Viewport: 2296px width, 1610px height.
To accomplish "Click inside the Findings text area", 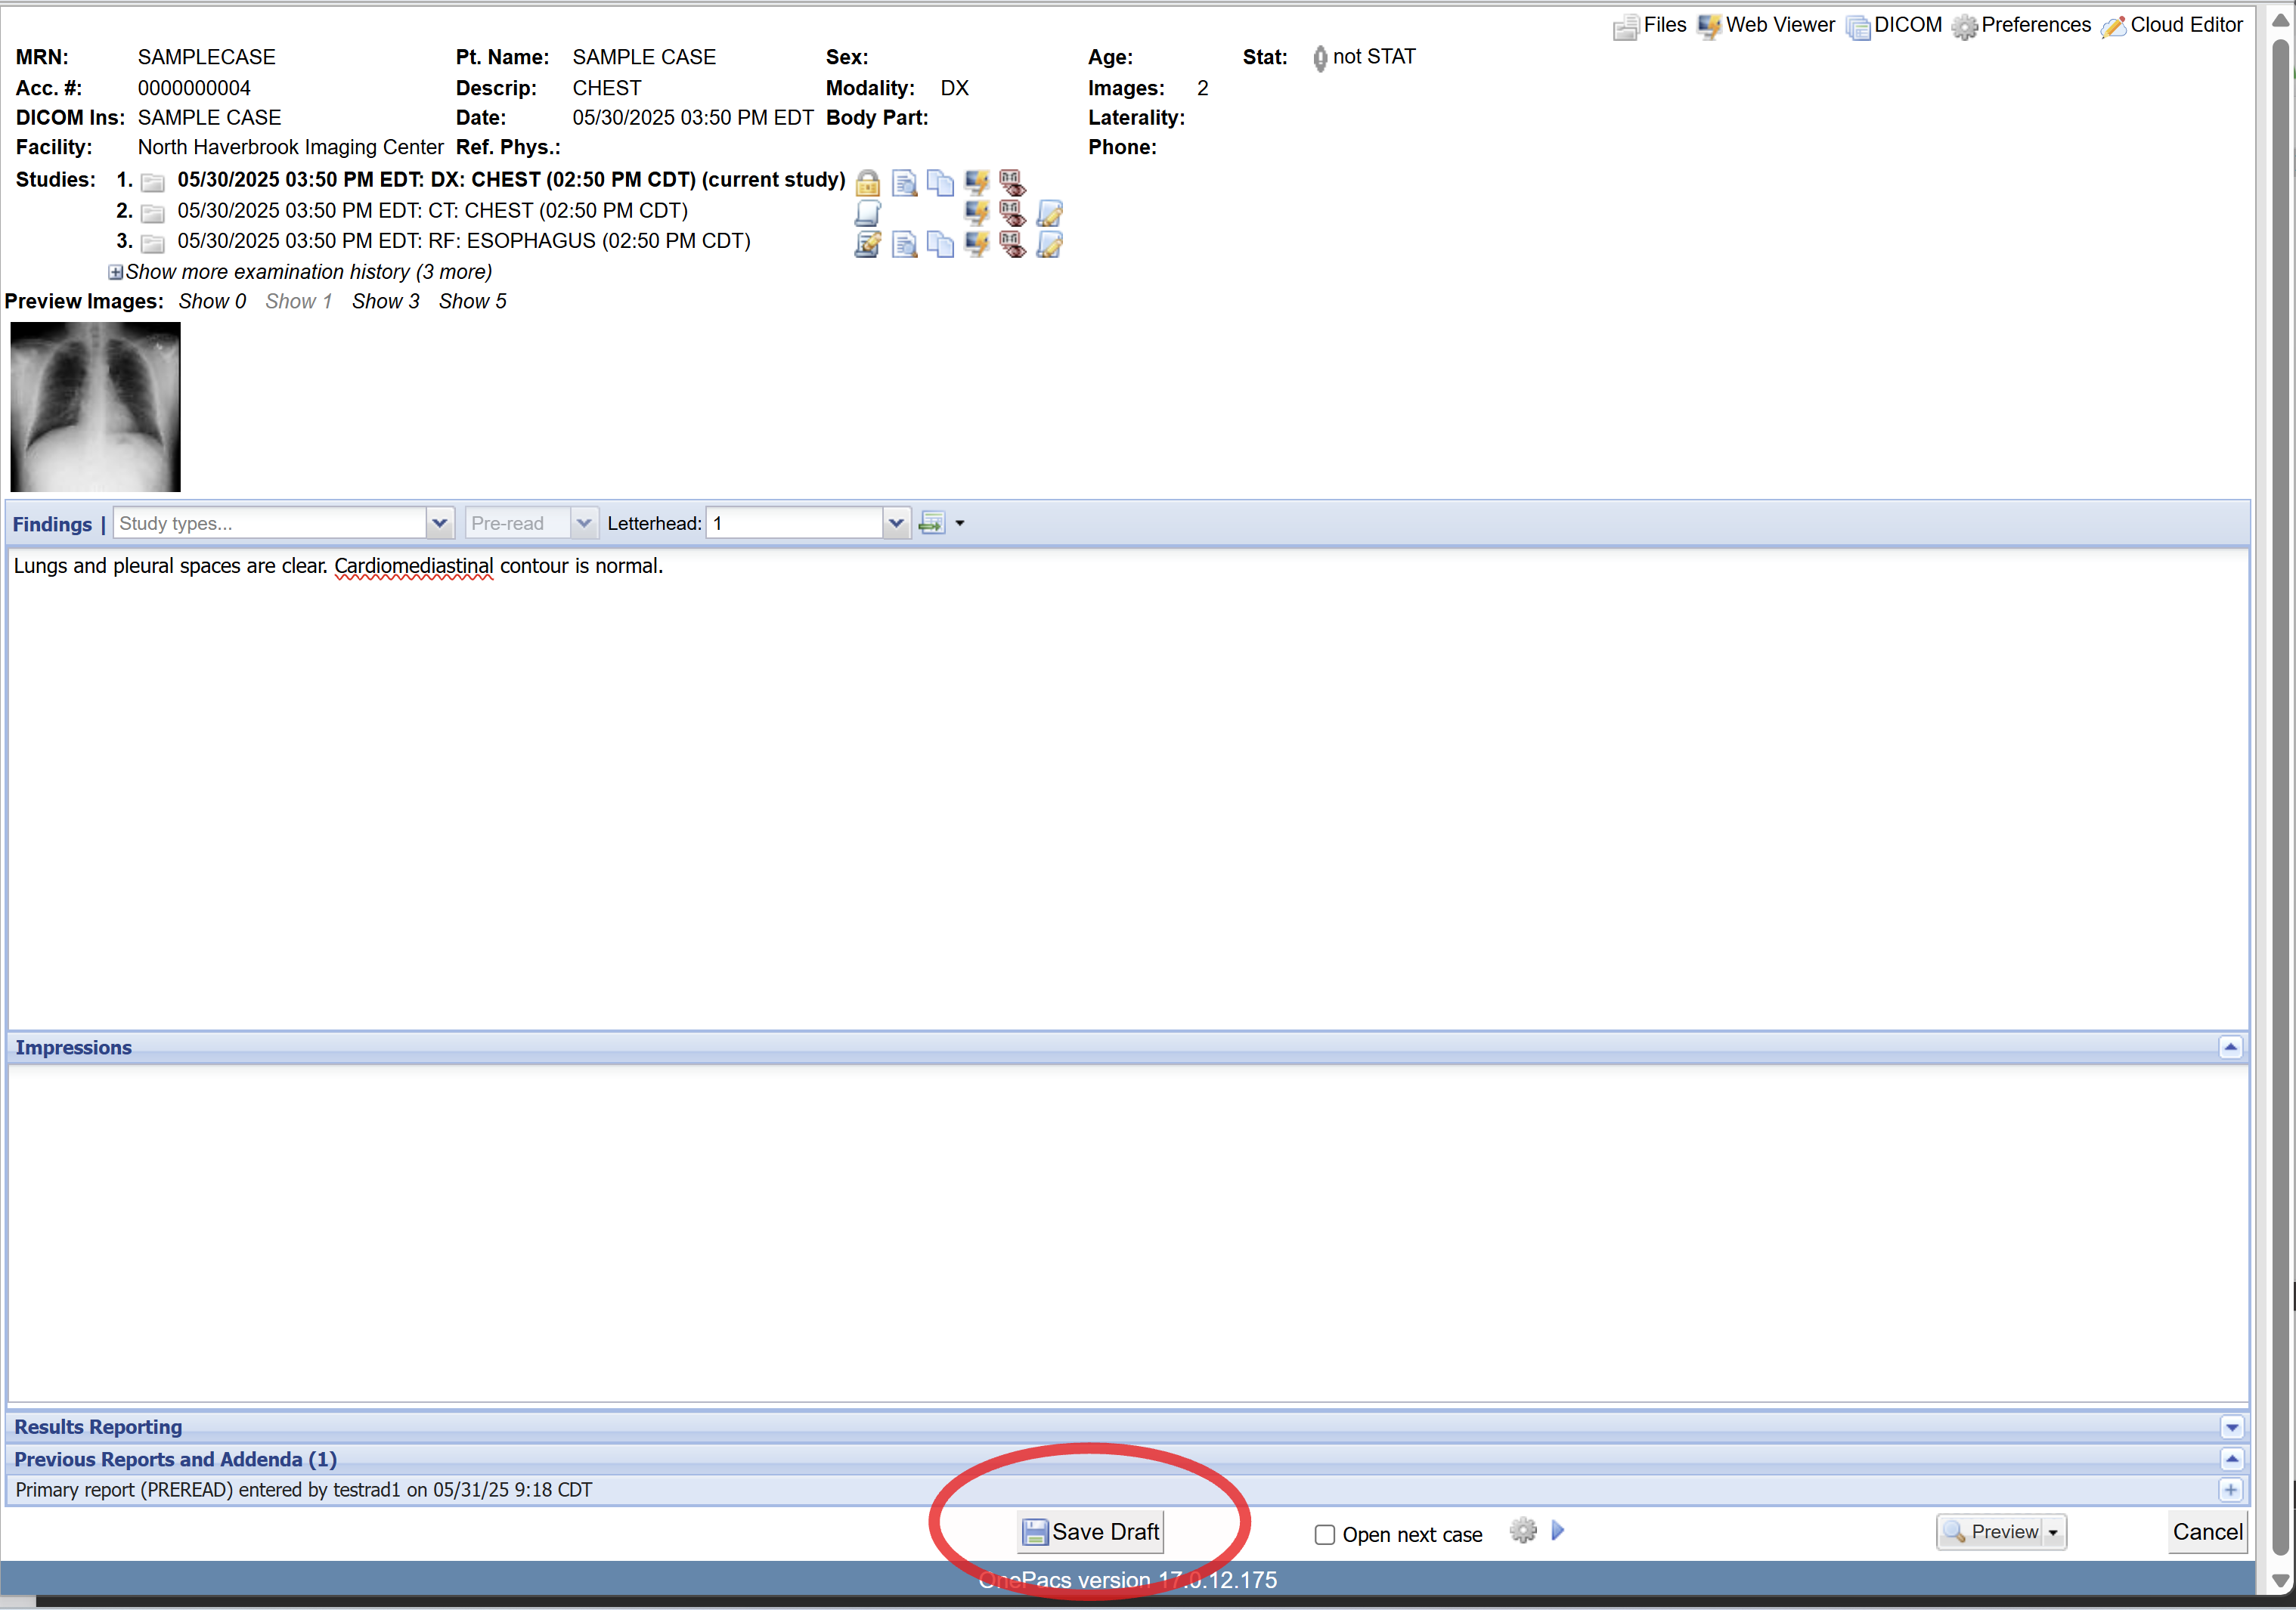I will pyautogui.click(x=1128, y=788).
